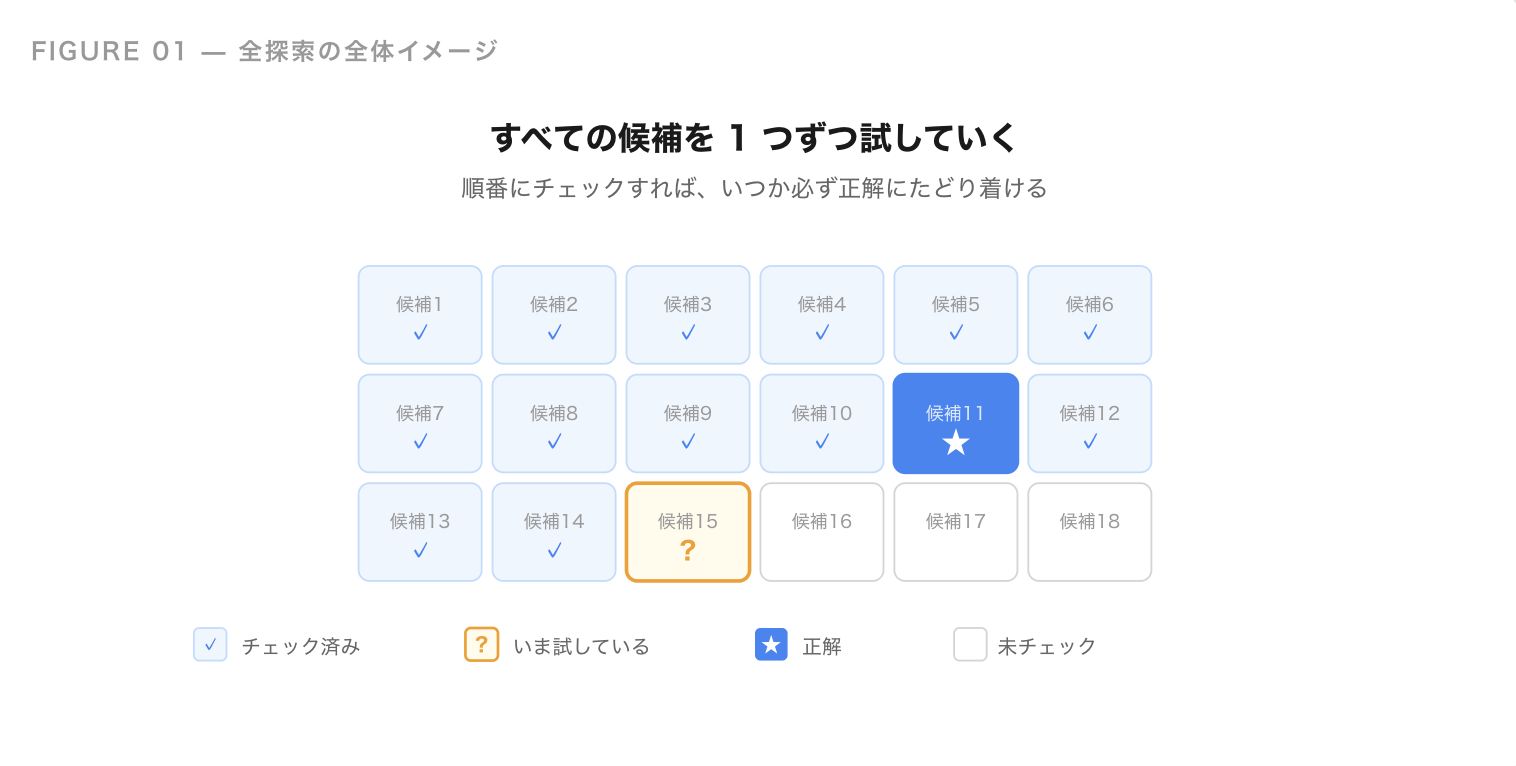Click the checkmark under 候補9
The image size is (1516, 766).
coord(688,442)
